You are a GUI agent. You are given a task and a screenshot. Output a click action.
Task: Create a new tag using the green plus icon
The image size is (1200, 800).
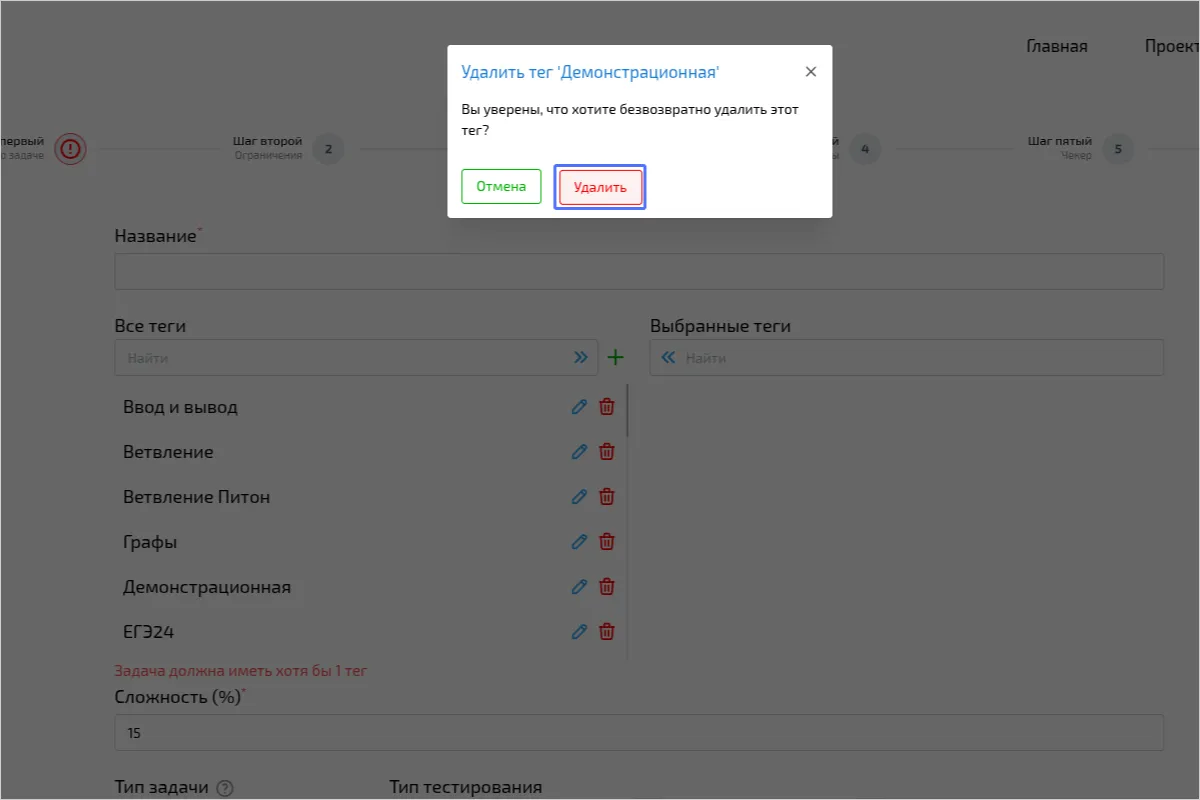pyautogui.click(x=615, y=357)
